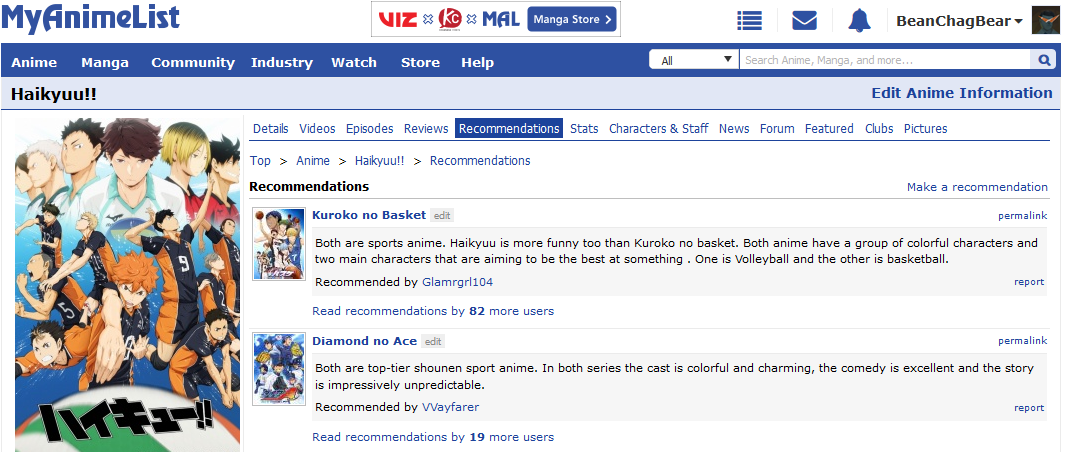
Task: Open the Haikyuu poster image
Action: pyautogui.click(x=128, y=285)
